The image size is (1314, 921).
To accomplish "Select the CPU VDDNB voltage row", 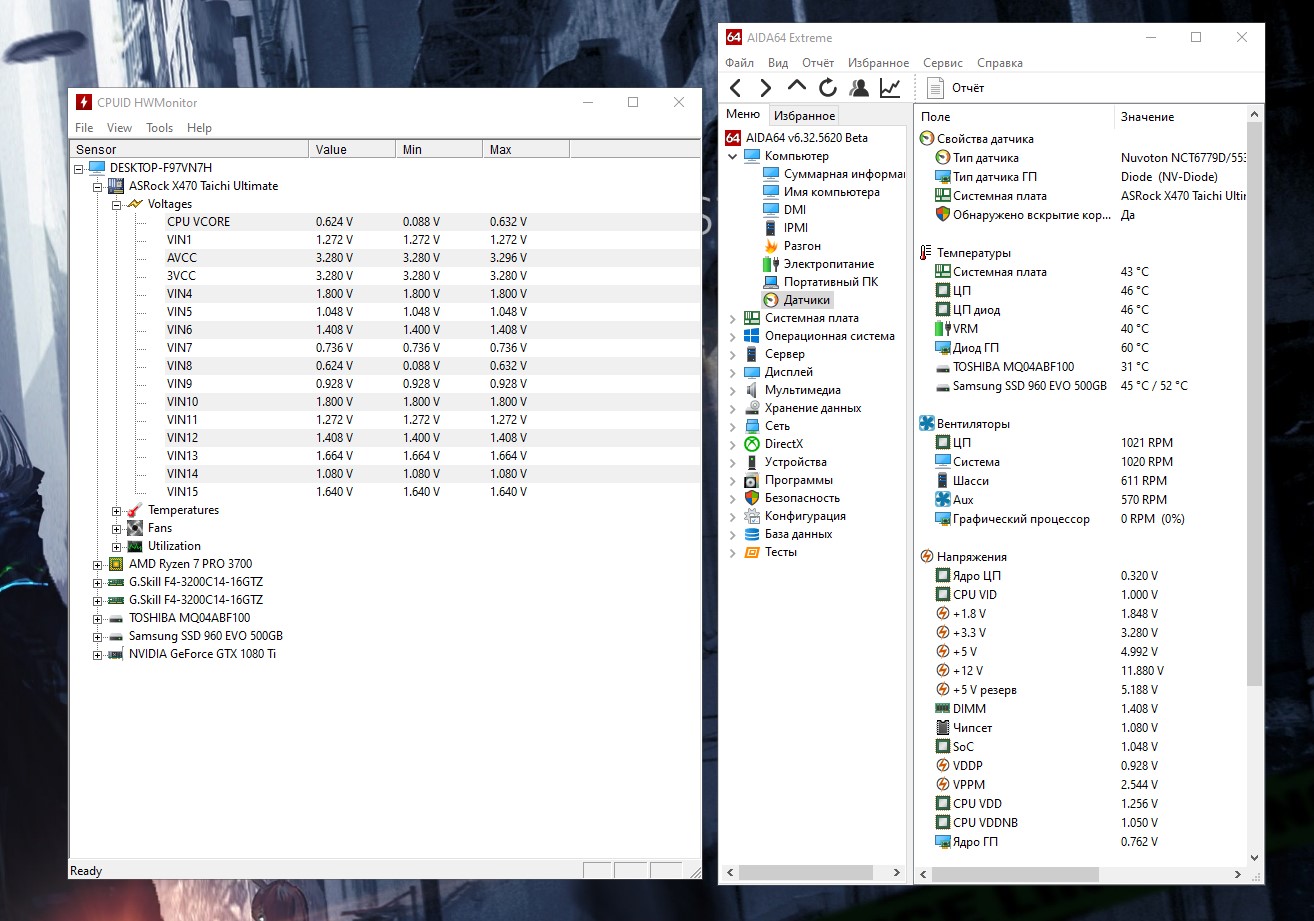I will pos(1081,823).
